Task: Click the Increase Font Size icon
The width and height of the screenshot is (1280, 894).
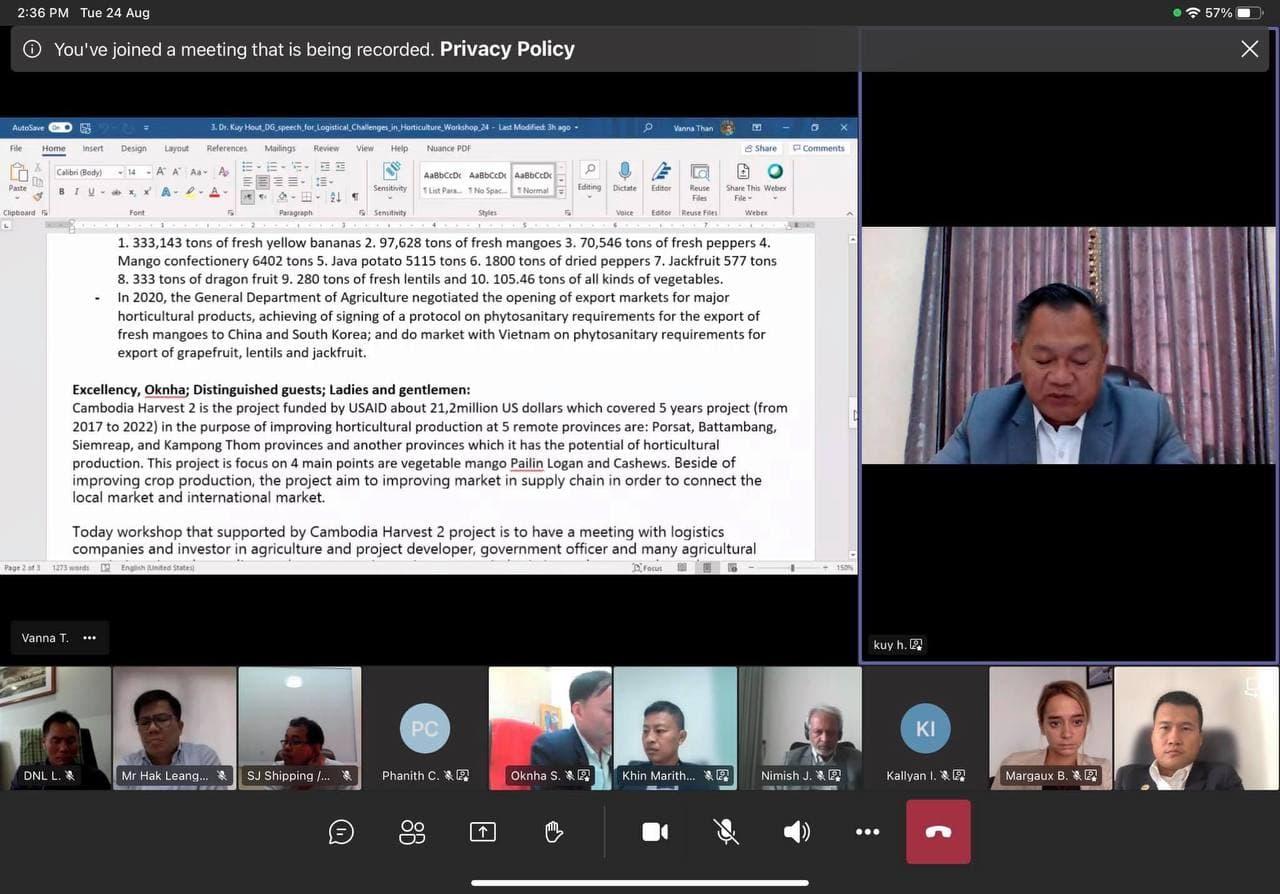Action: (x=161, y=172)
